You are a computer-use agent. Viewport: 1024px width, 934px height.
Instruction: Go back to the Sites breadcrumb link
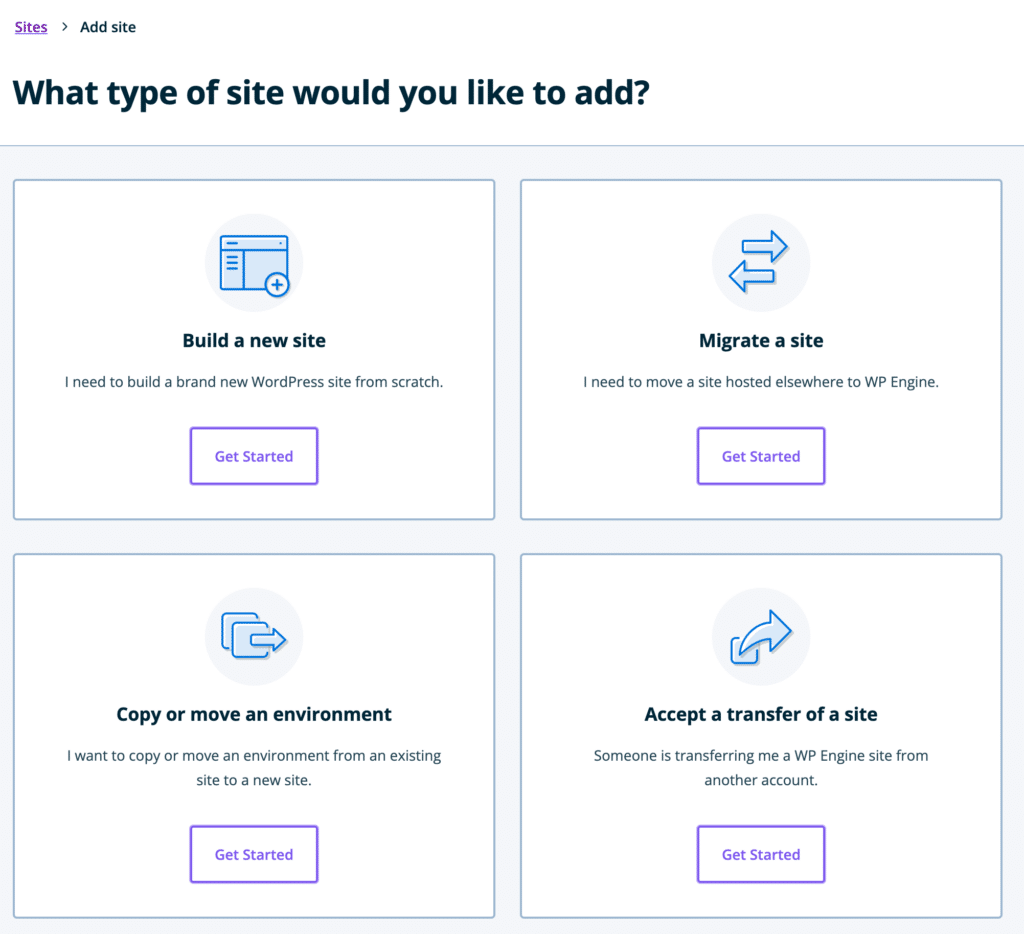pyautogui.click(x=31, y=27)
